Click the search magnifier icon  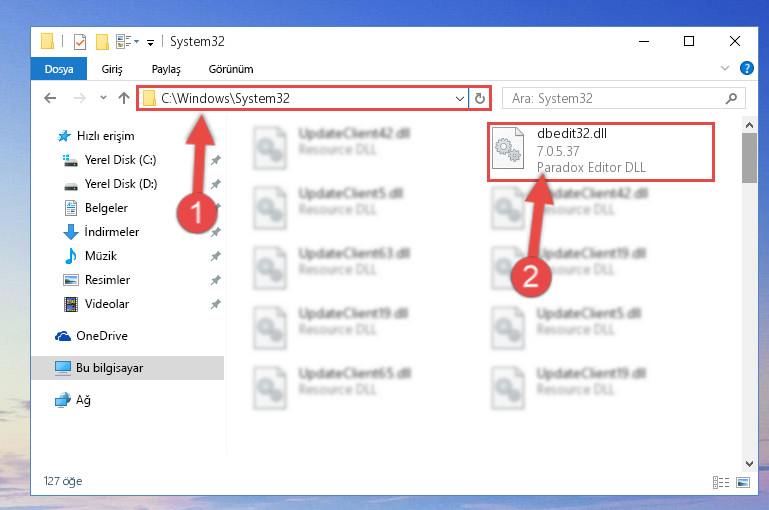731,99
